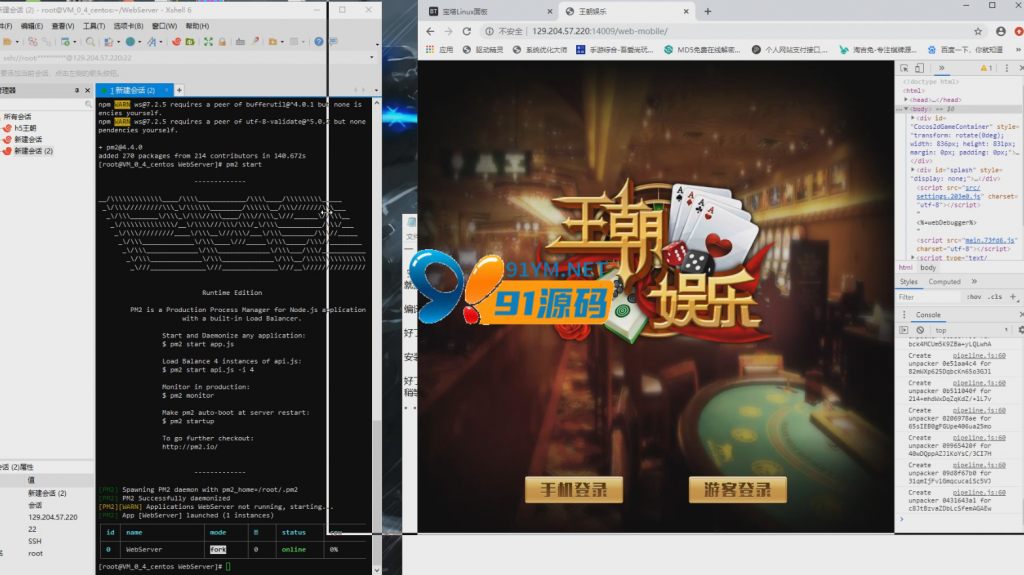Open the DevTools console settings gear

[x=1021, y=330]
